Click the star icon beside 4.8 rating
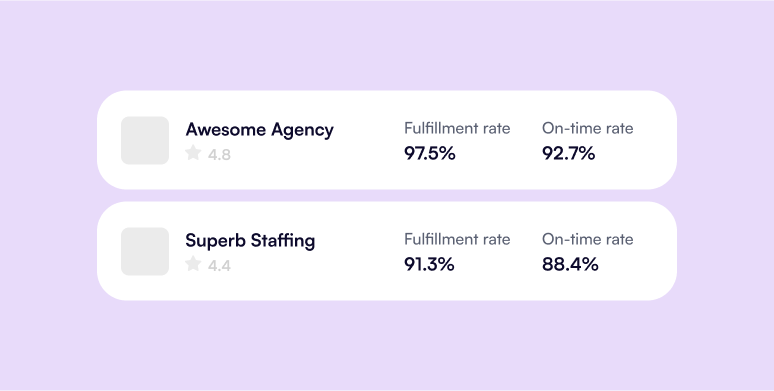Image resolution: width=774 pixels, height=391 pixels. point(193,153)
